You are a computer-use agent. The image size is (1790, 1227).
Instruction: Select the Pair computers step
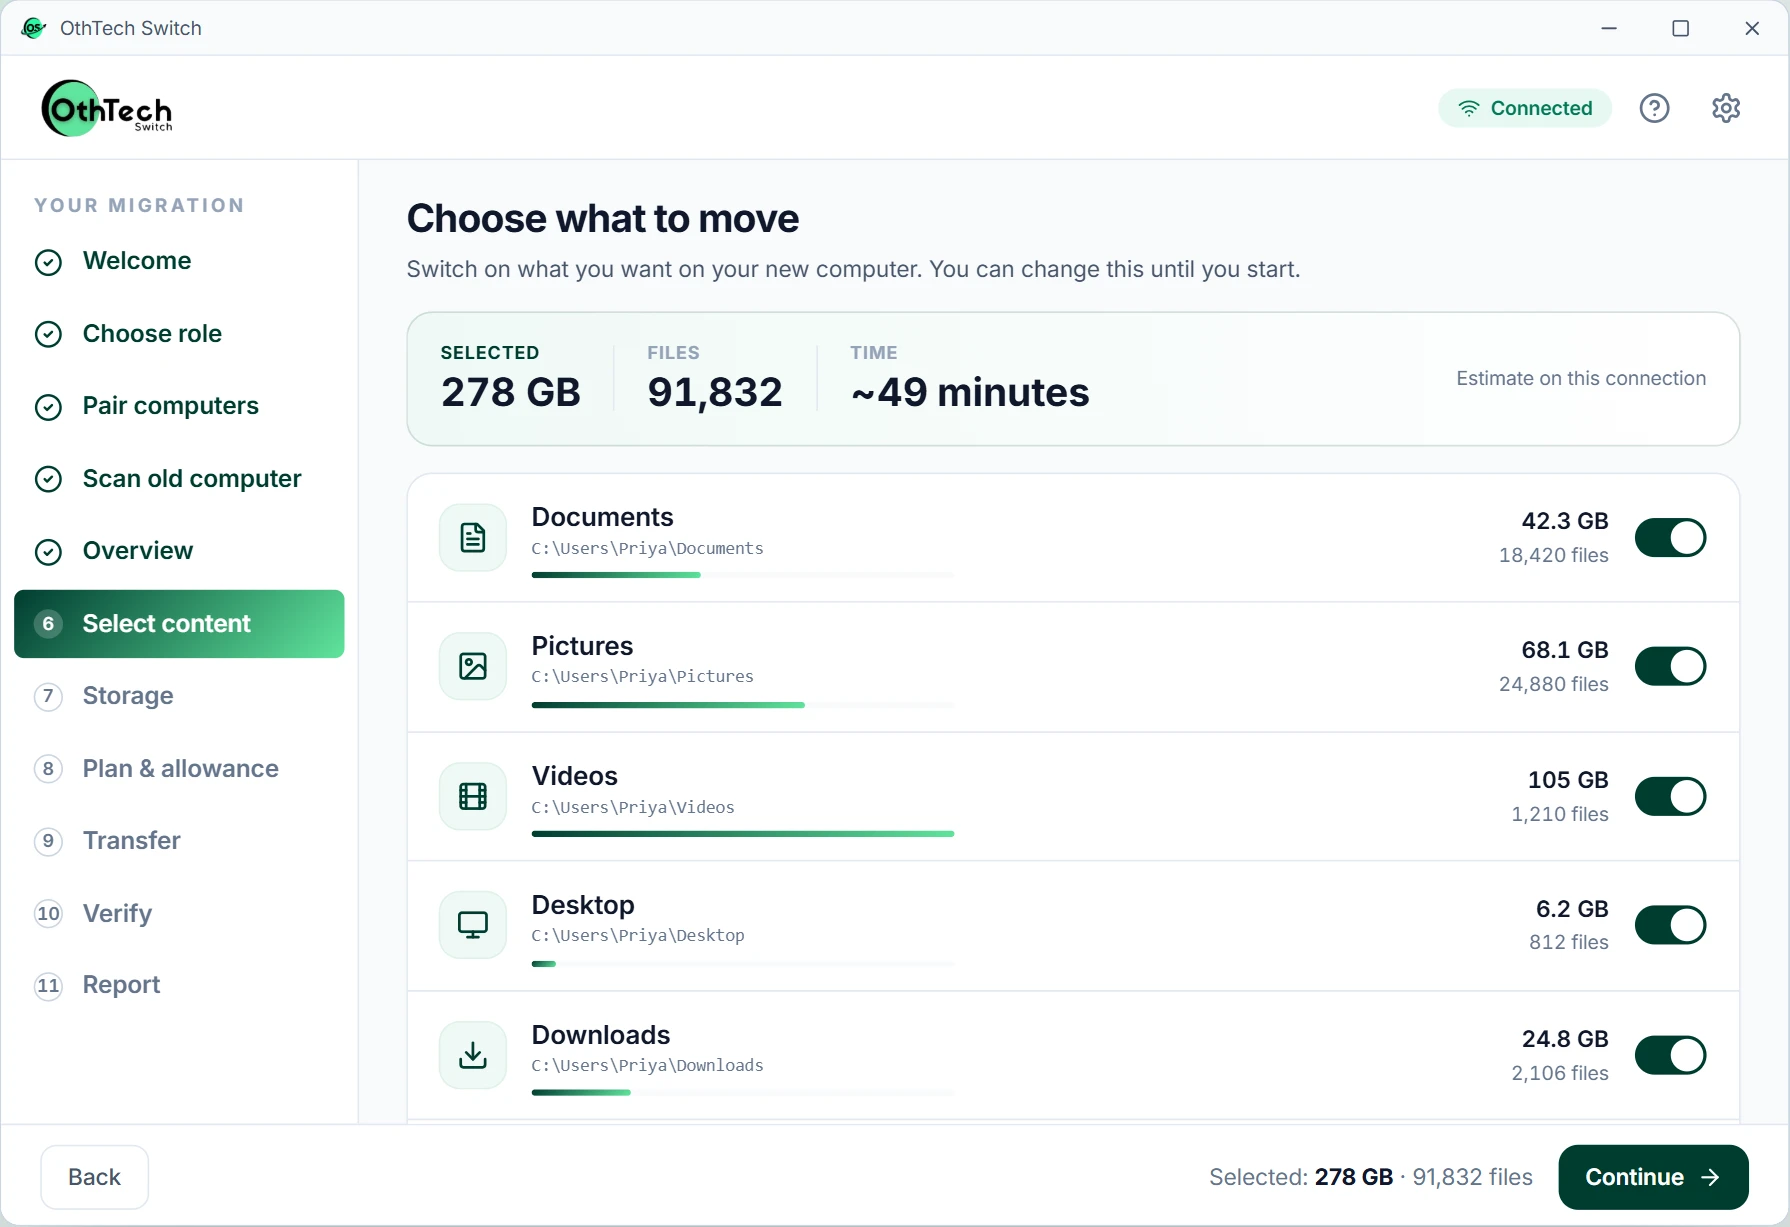[179, 406]
